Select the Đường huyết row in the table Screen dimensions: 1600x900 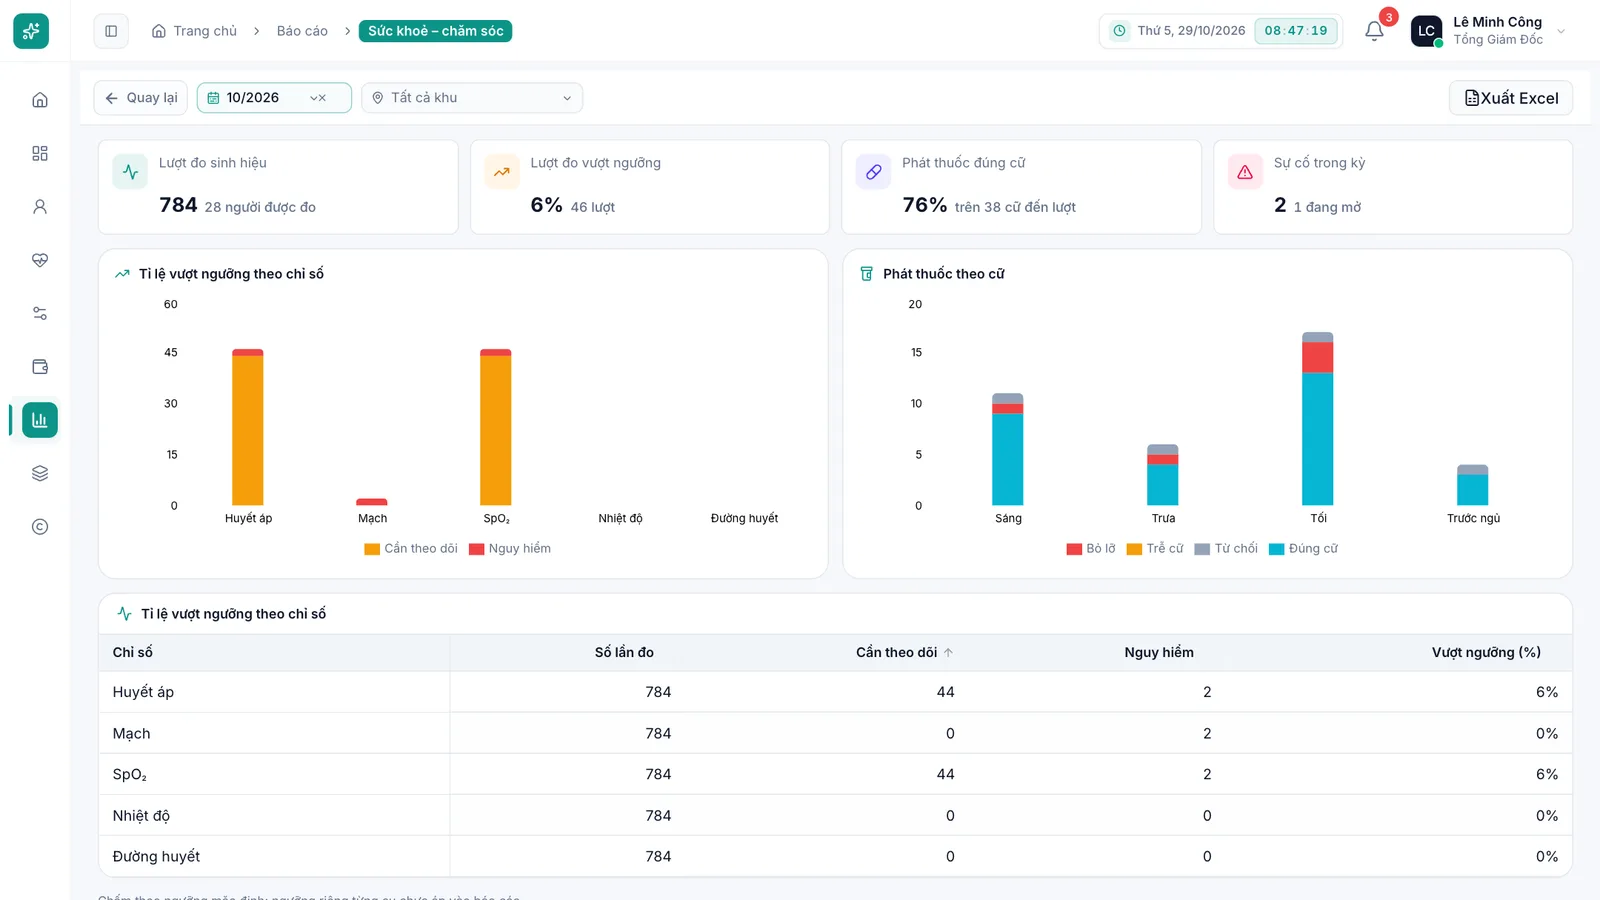(835, 857)
